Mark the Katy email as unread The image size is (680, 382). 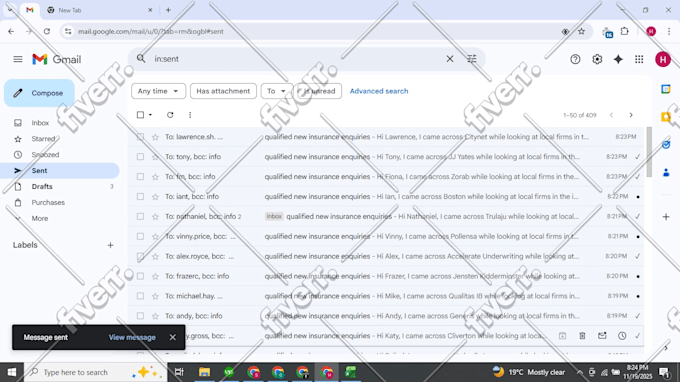pos(602,336)
